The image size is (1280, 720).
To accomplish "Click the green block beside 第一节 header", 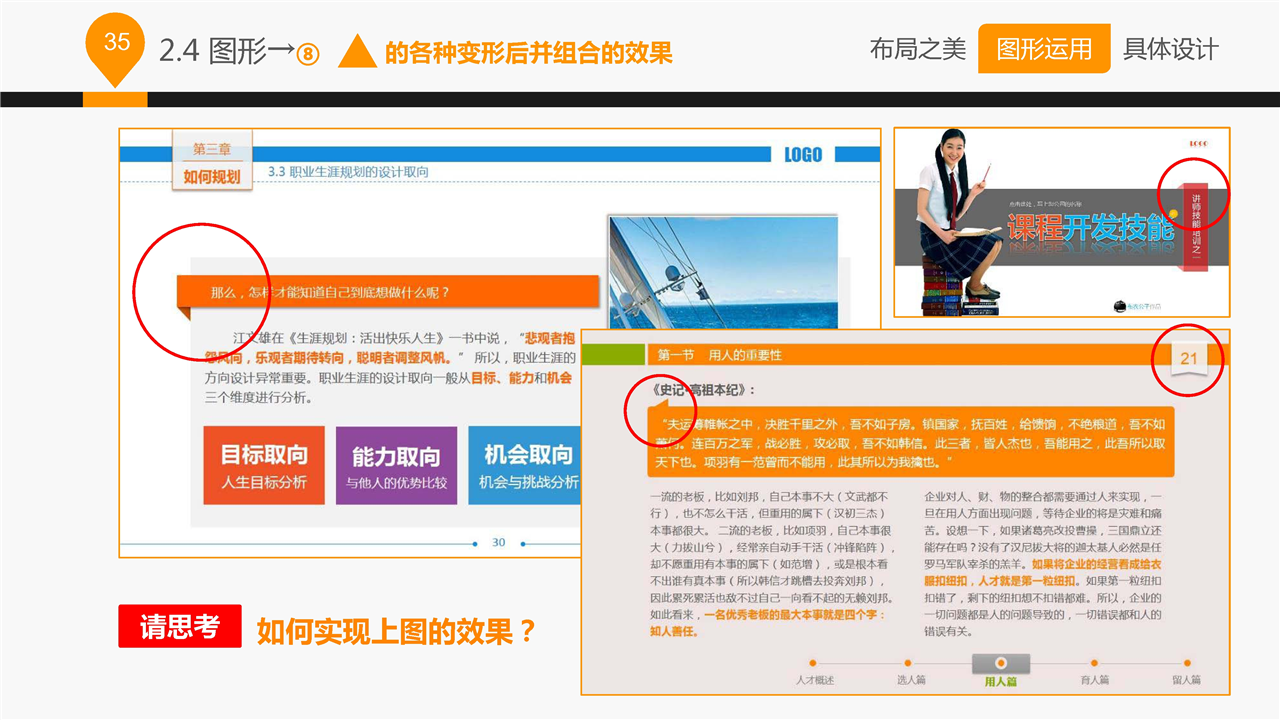I will pos(613,355).
